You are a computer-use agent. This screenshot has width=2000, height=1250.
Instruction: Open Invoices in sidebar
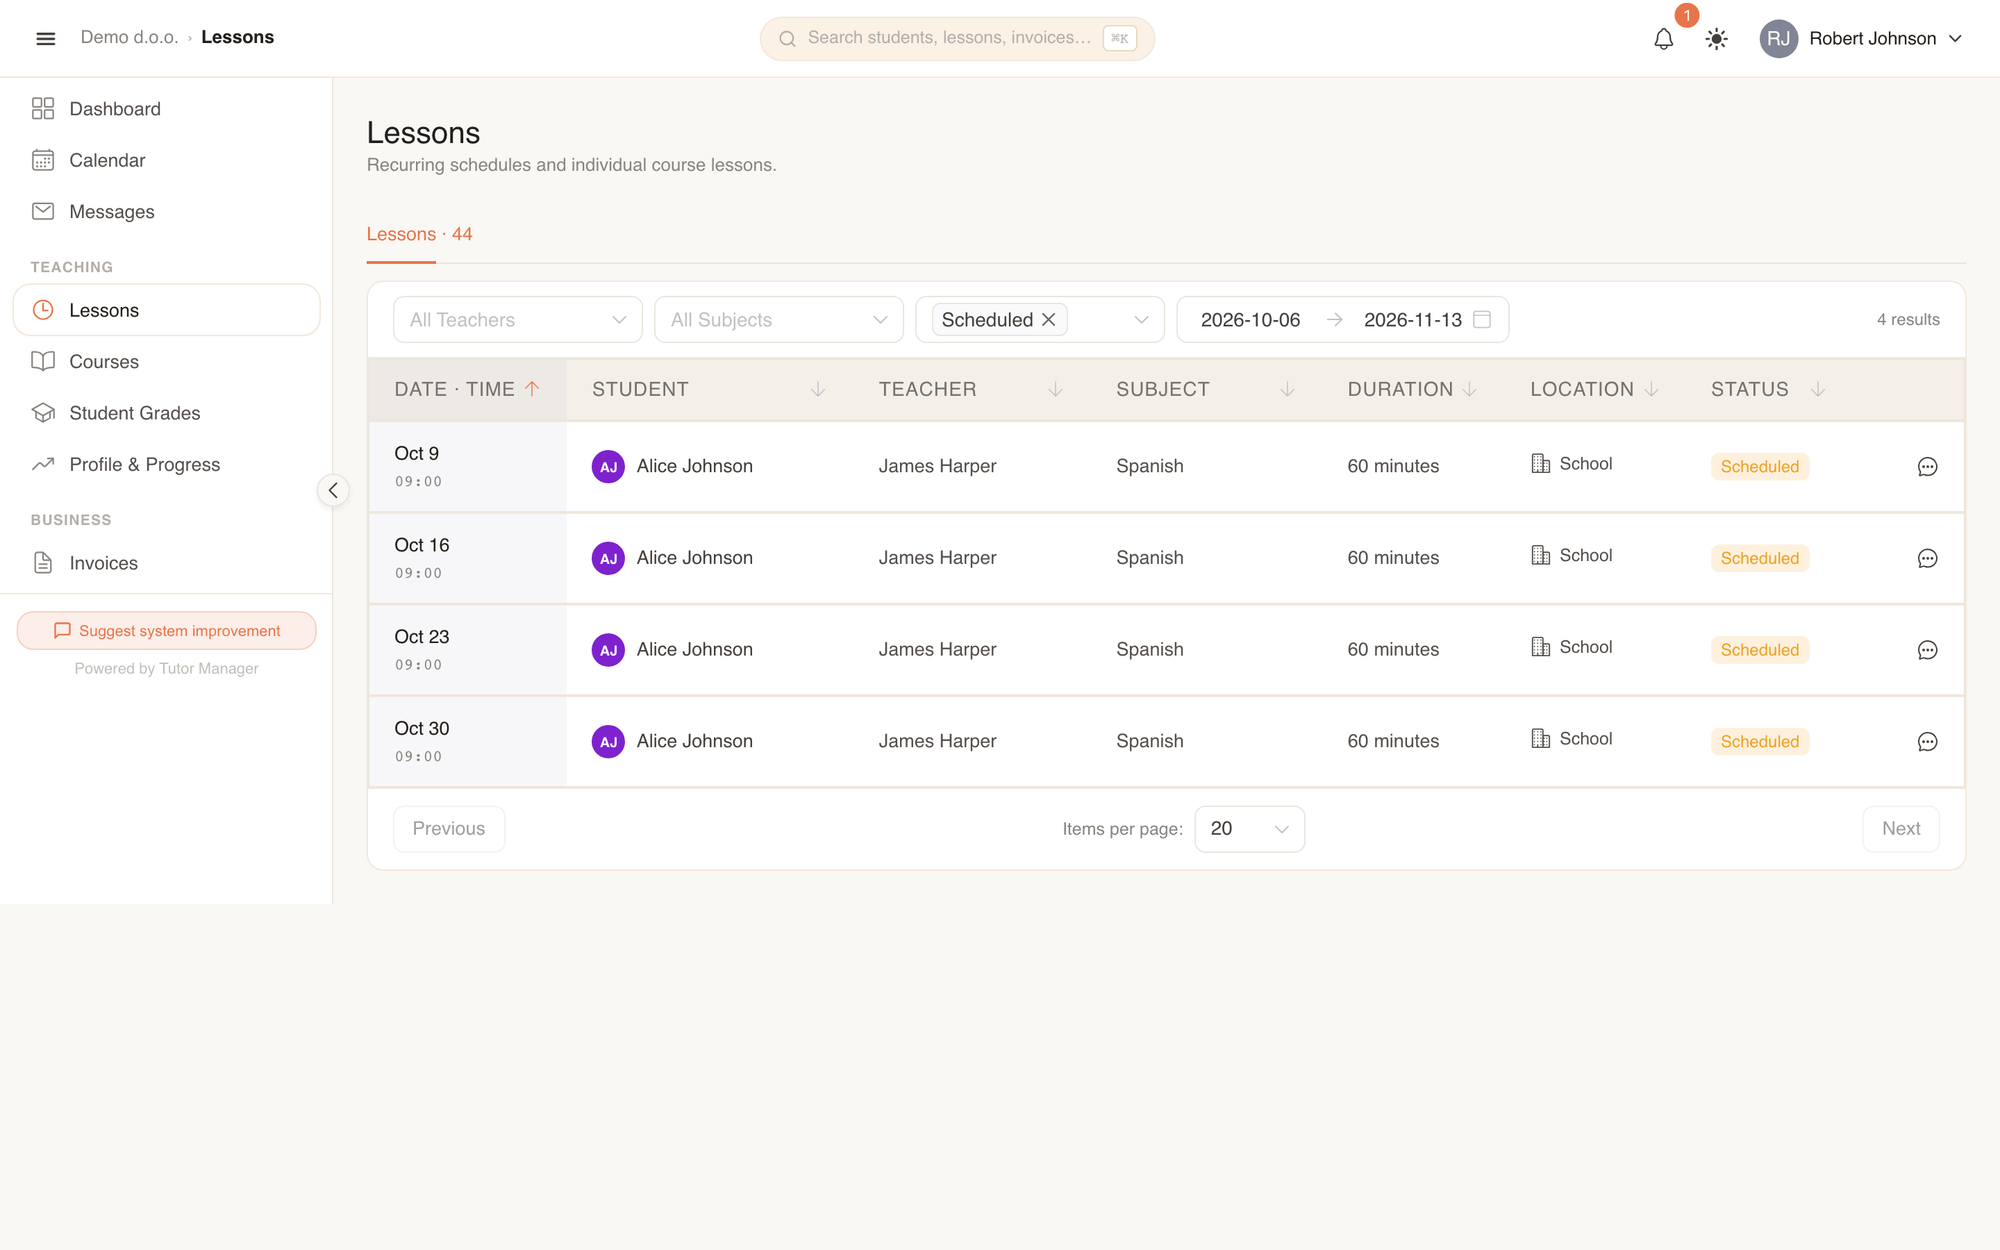point(166,563)
